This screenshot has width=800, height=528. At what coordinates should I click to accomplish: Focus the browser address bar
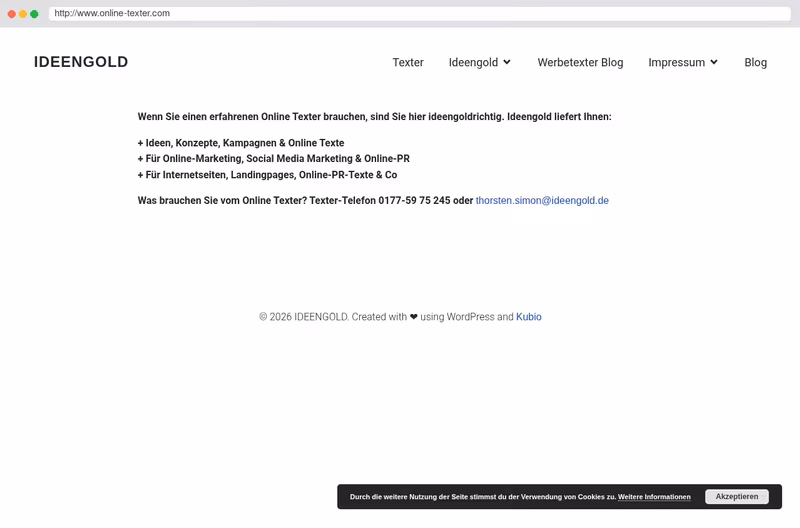pos(419,13)
